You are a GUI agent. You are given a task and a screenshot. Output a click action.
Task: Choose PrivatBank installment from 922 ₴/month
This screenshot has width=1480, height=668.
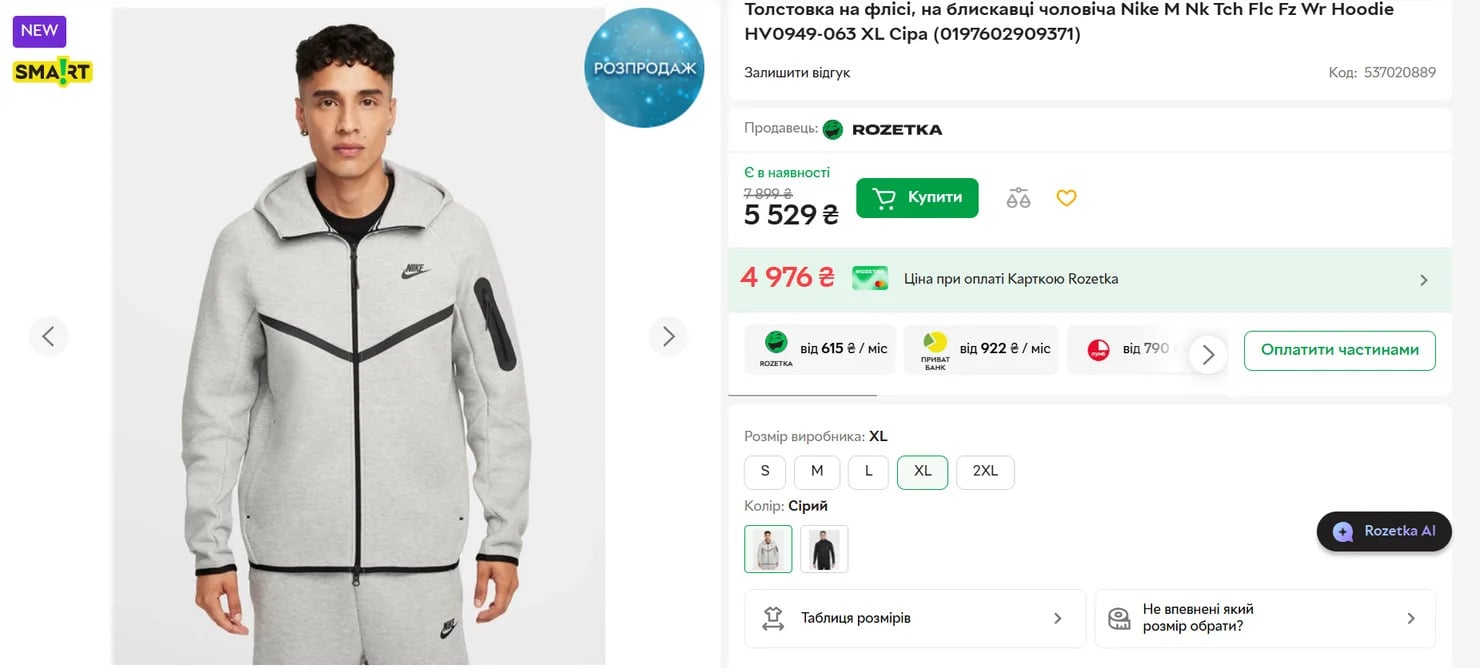[981, 349]
